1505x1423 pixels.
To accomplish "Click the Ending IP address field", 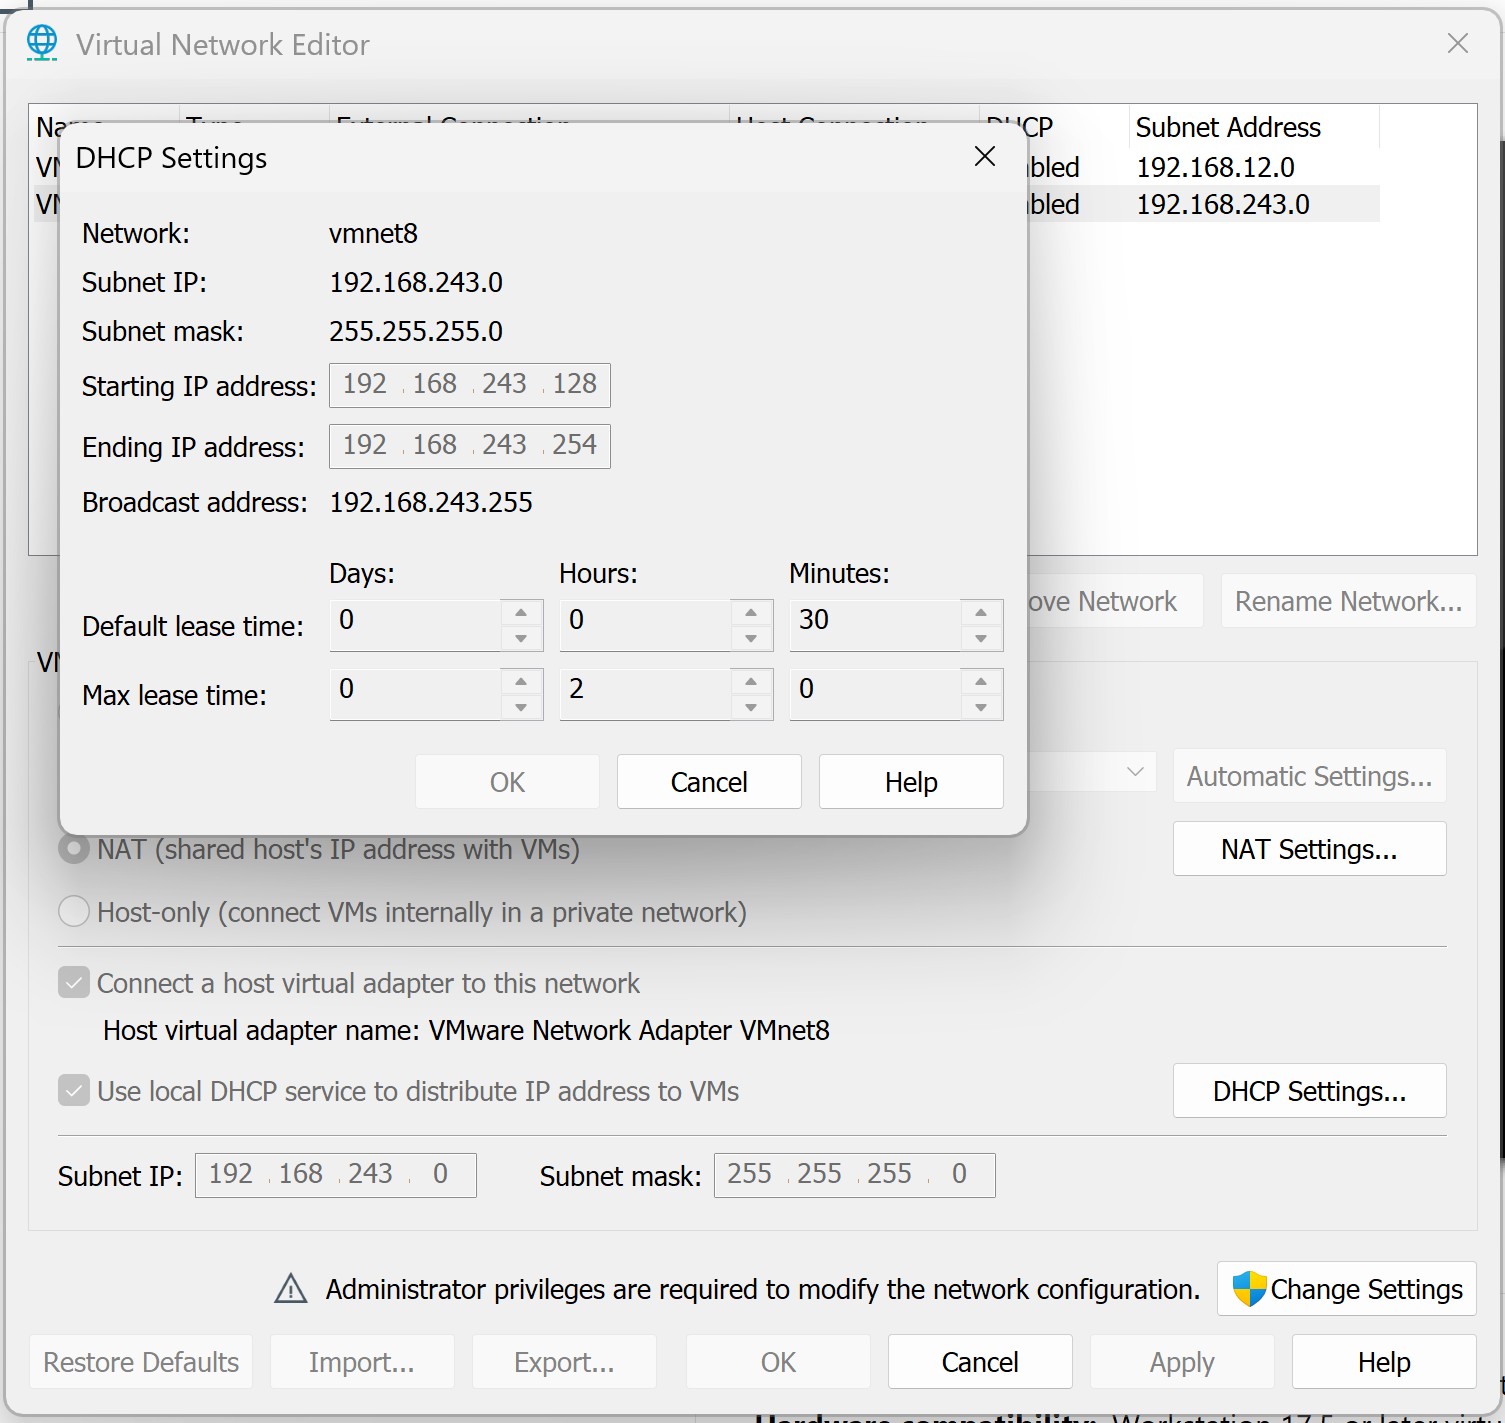I will tap(469, 446).
